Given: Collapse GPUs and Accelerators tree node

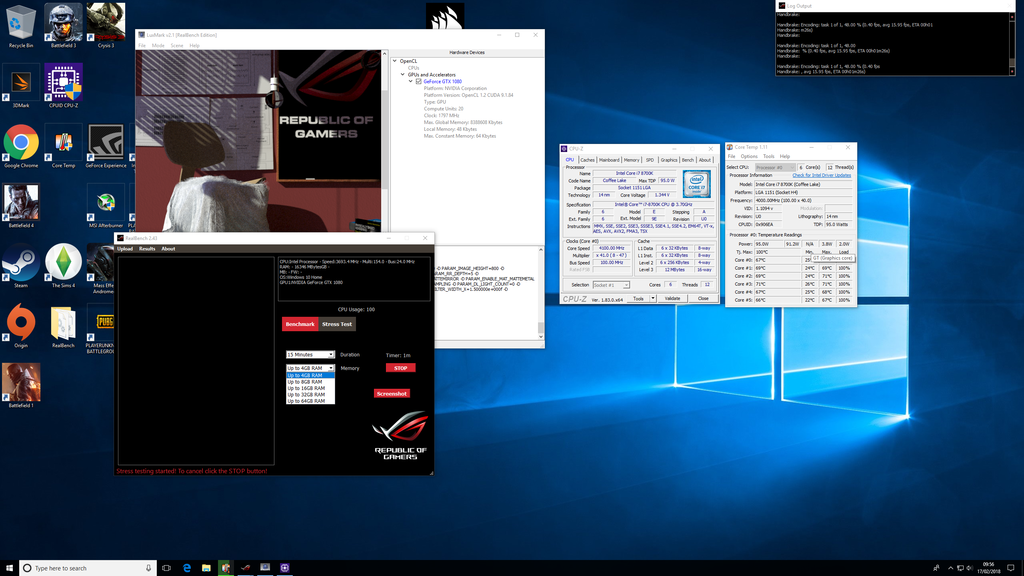Looking at the screenshot, I should [402, 75].
